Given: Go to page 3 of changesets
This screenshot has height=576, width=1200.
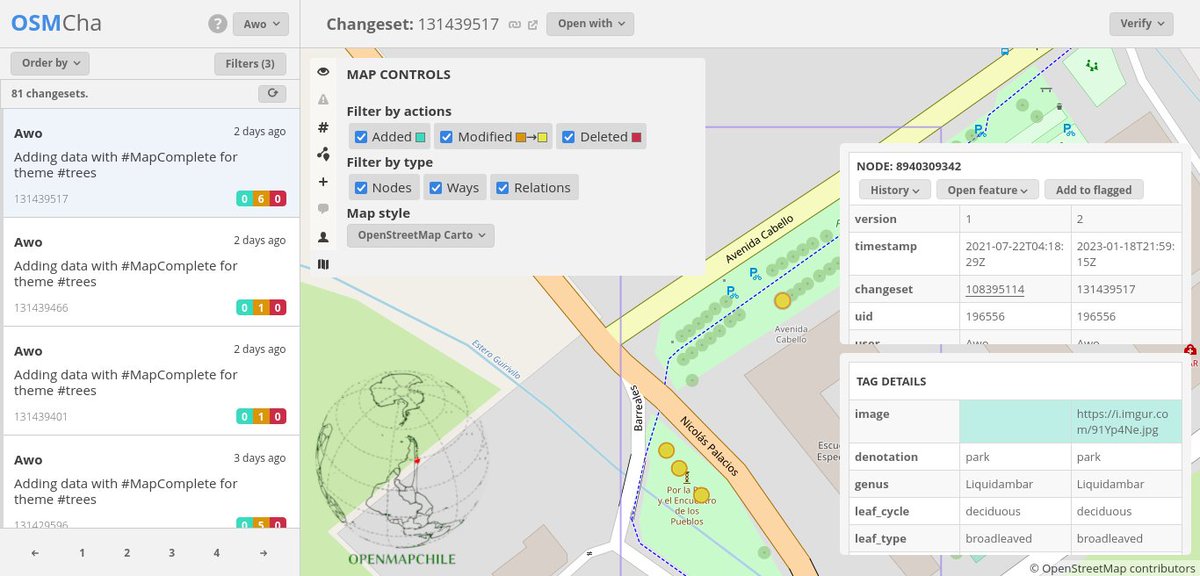Looking at the screenshot, I should point(172,552).
